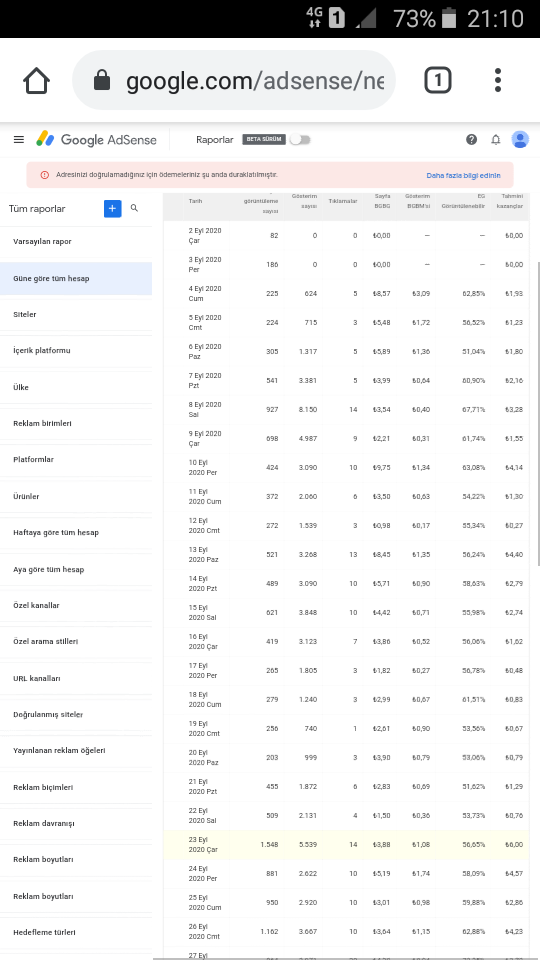540x960 pixels.
Task: Open the account profile avatar
Action: tap(520, 140)
